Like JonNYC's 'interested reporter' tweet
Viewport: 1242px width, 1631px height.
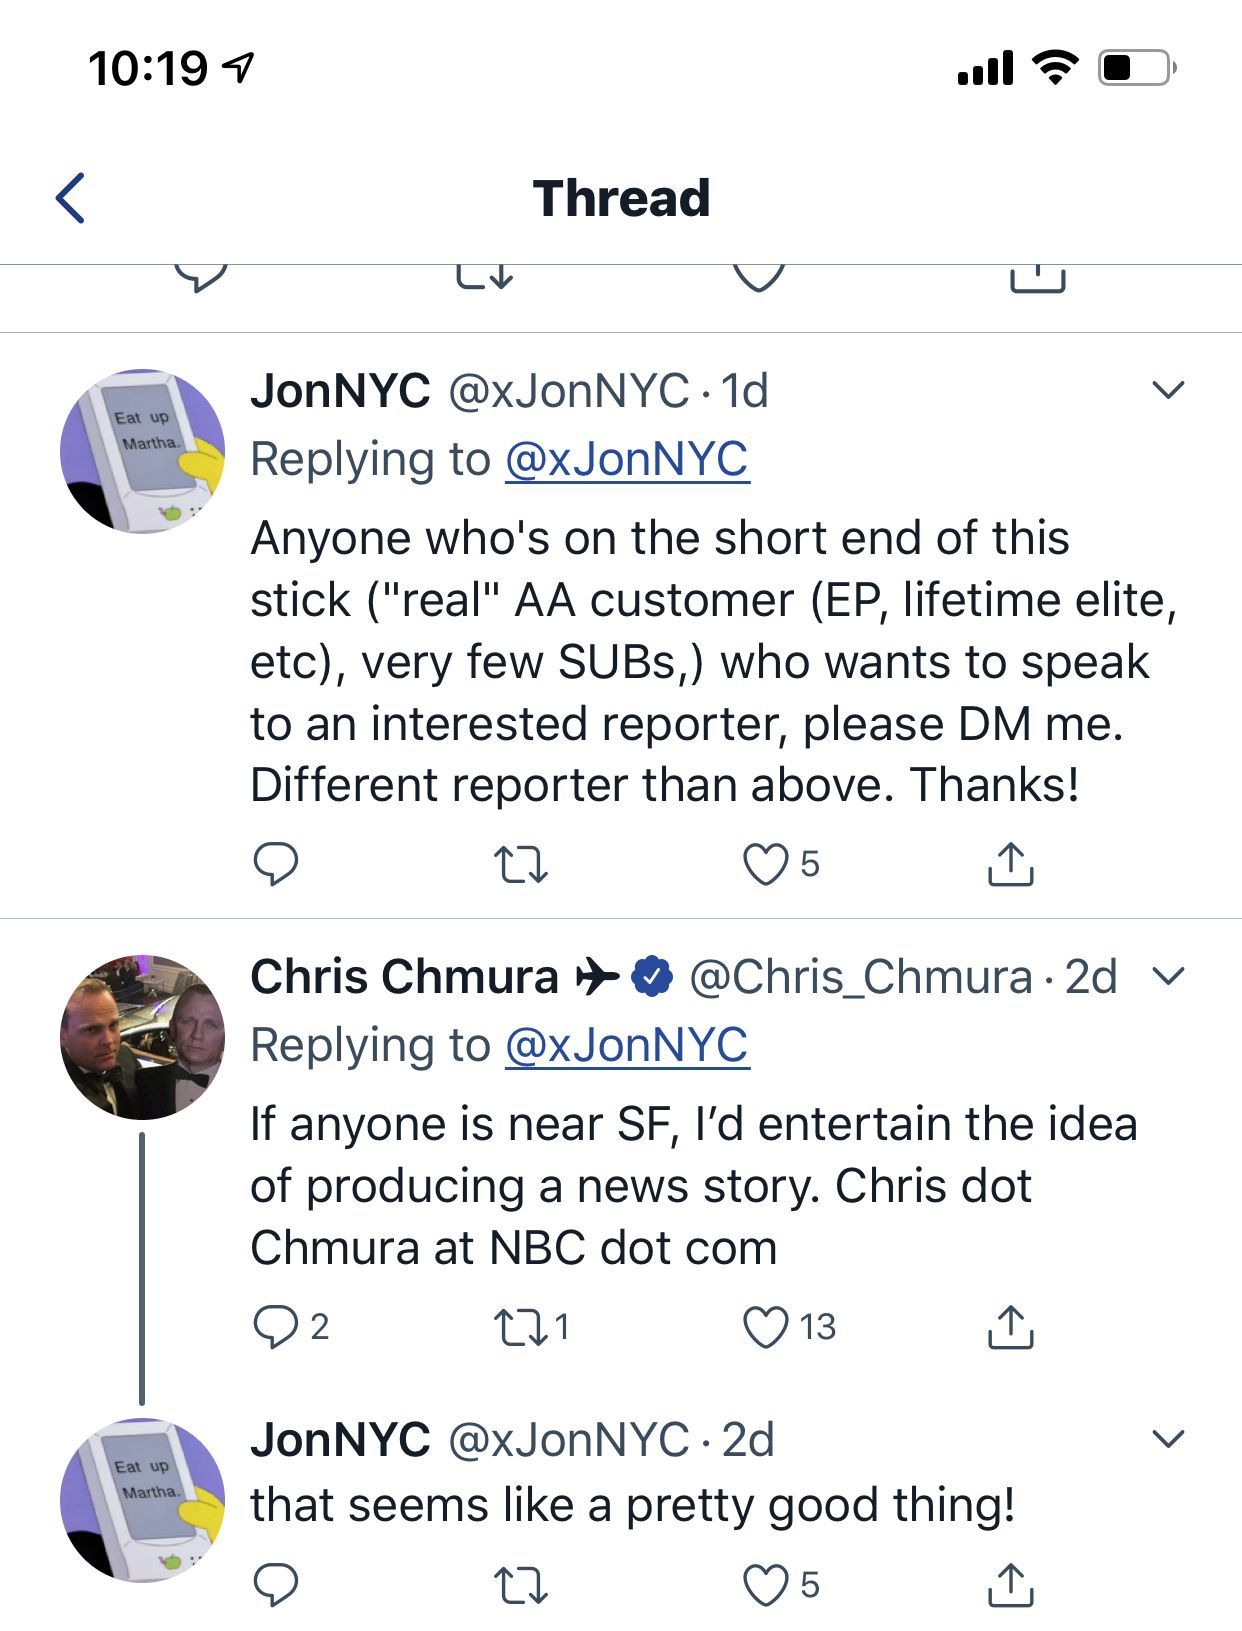[x=766, y=864]
